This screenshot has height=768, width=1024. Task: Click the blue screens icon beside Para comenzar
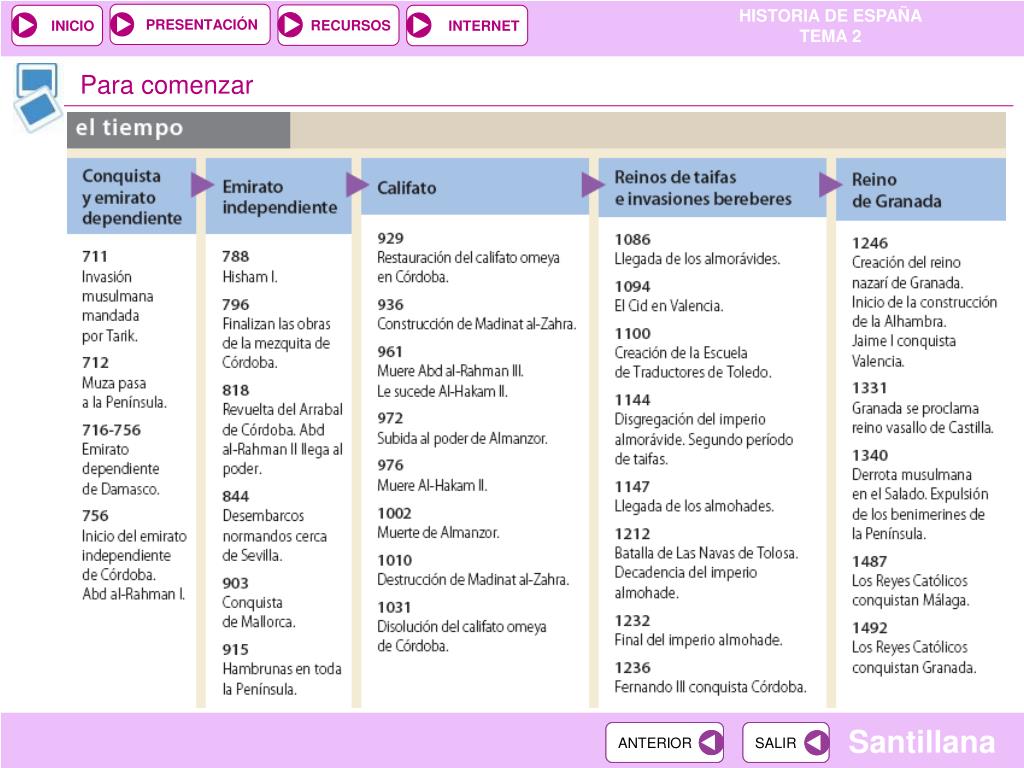[x=37, y=97]
